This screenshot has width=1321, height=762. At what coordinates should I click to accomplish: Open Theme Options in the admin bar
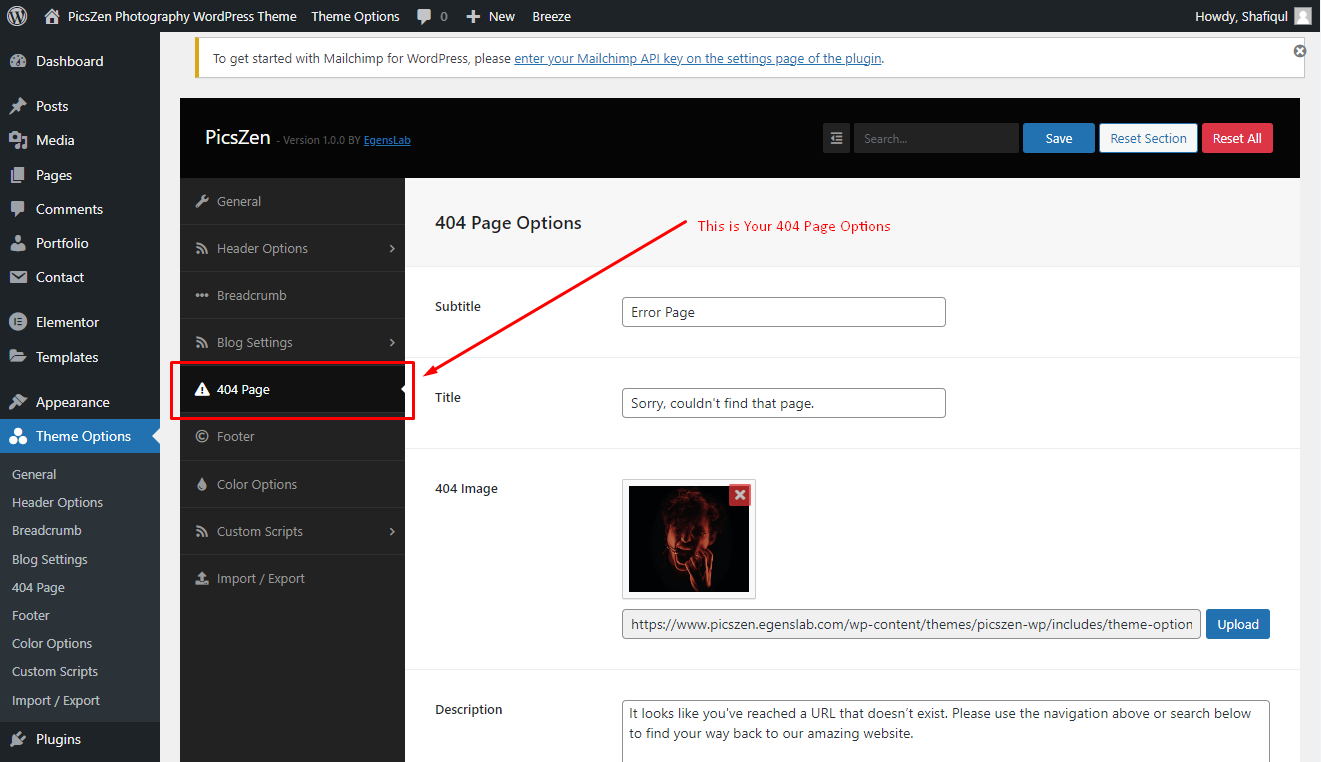click(x=355, y=16)
